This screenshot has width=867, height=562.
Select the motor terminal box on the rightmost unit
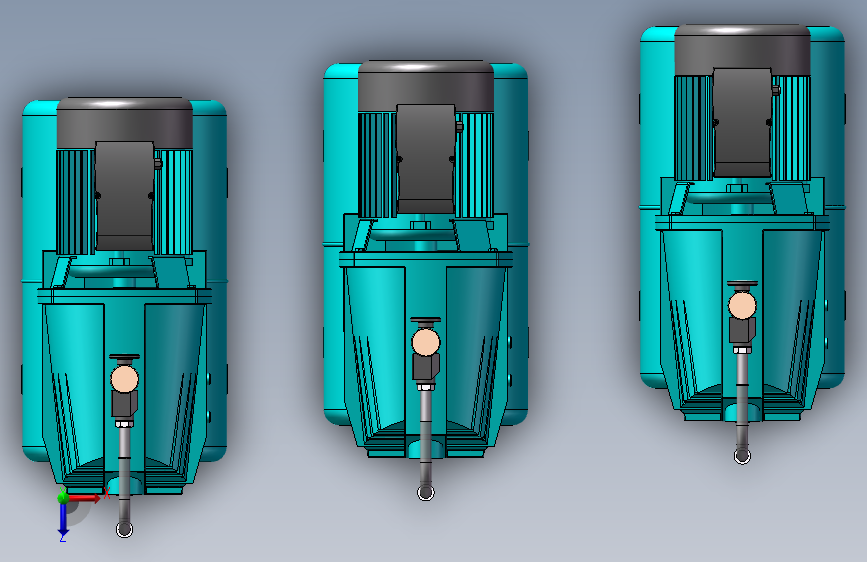click(743, 123)
